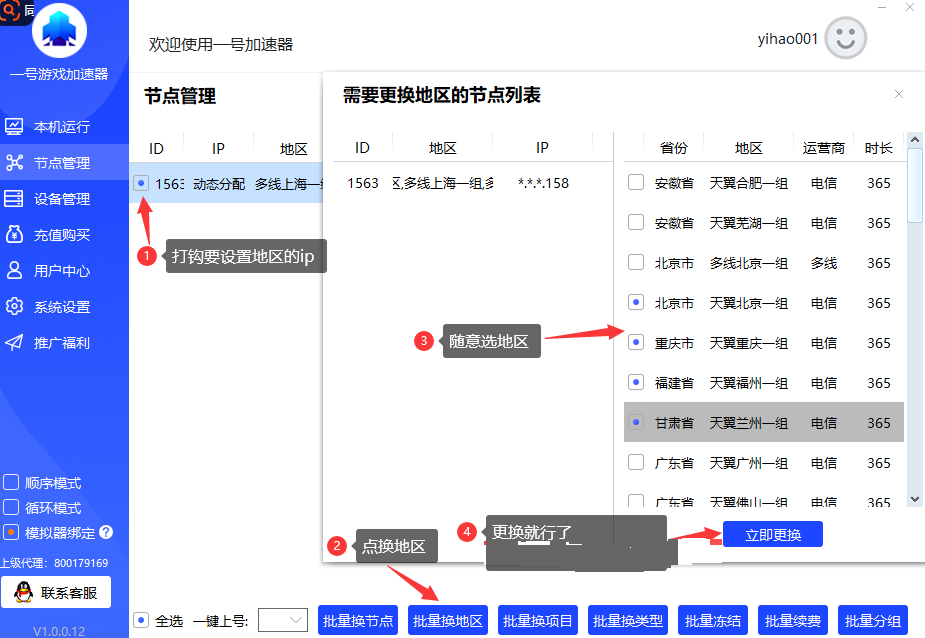Viewport: 925px width, 638px height.
Task: Click the 重庆市 province cell
Action: [x=674, y=343]
